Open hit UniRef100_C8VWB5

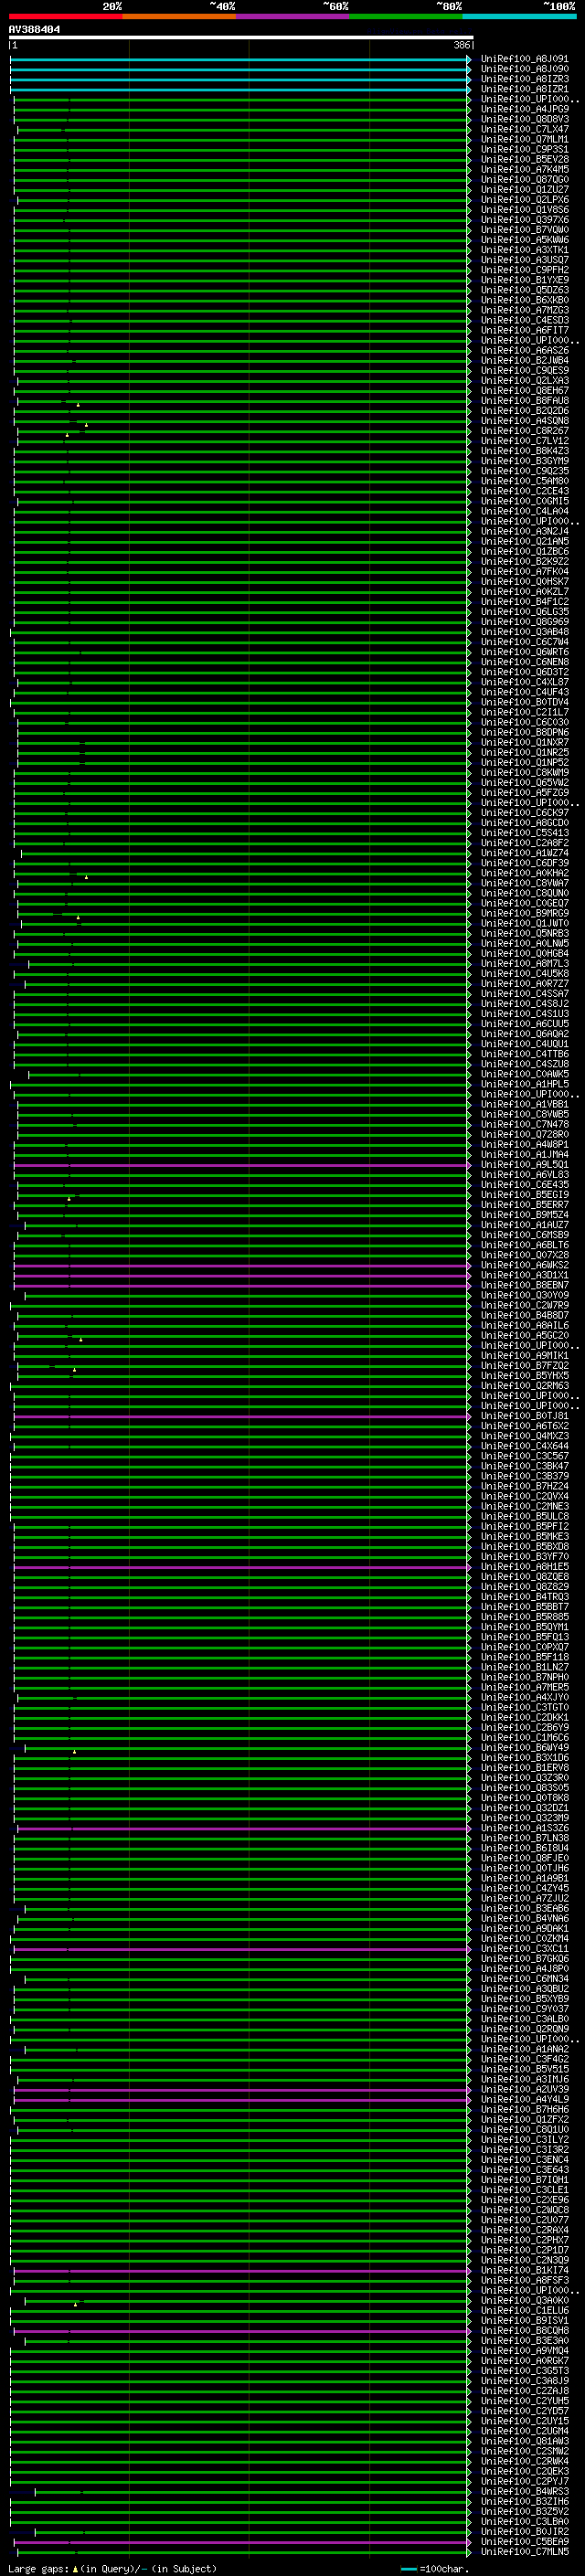point(524,1115)
